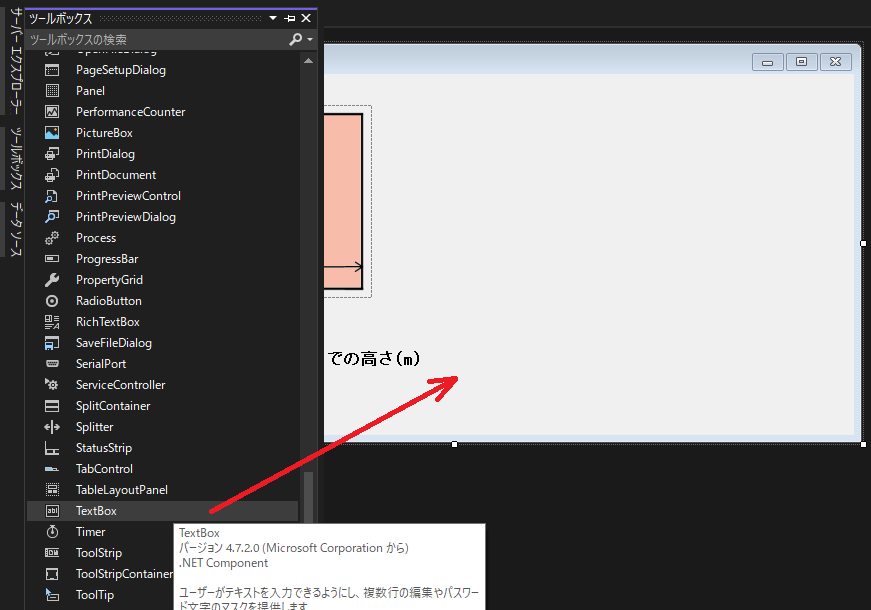This screenshot has width=871, height=610.
Task: Click the PrintDocument icon
Action: pos(52,175)
